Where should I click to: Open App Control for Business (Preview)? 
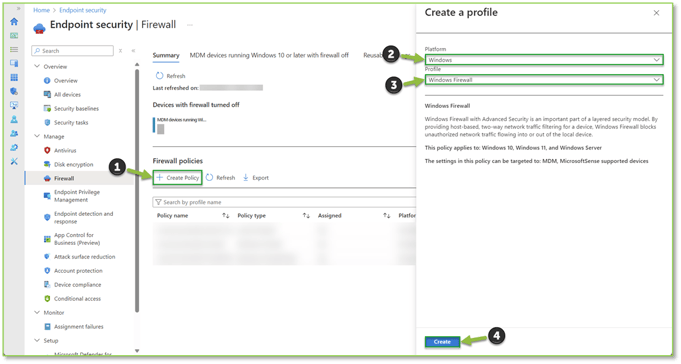click(x=76, y=239)
